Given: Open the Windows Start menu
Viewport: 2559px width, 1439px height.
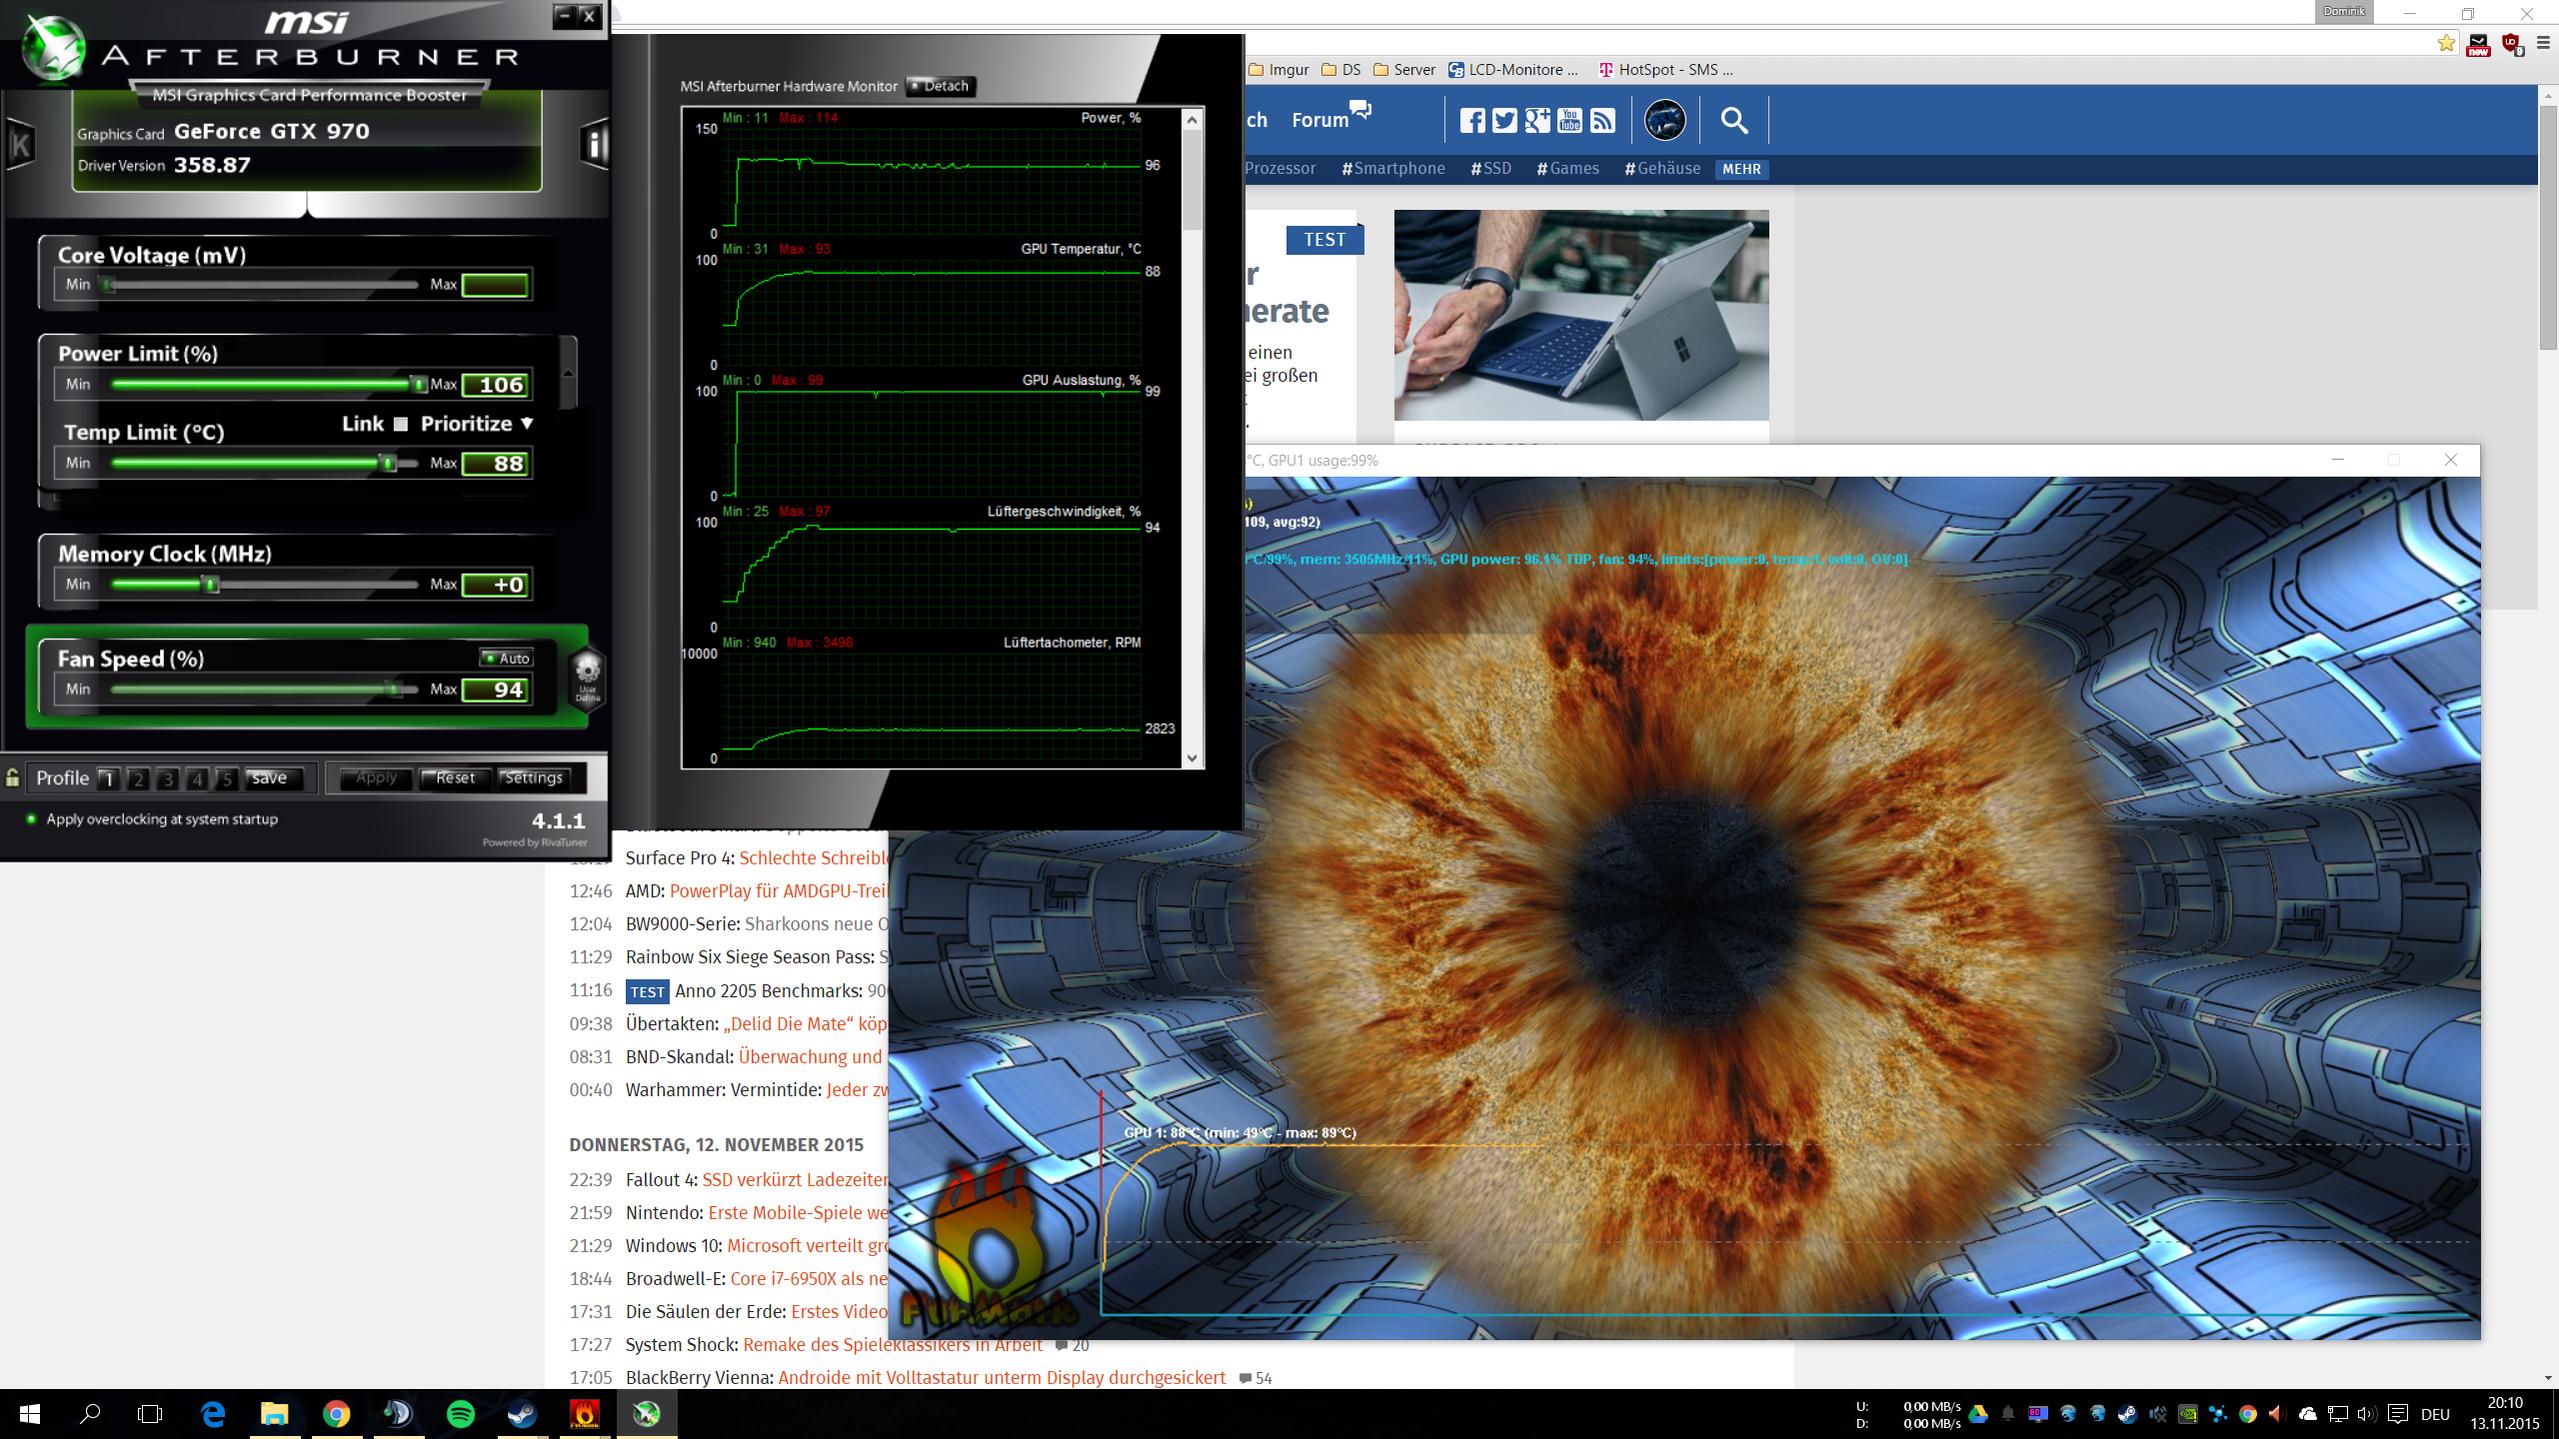Looking at the screenshot, I should [x=30, y=1414].
